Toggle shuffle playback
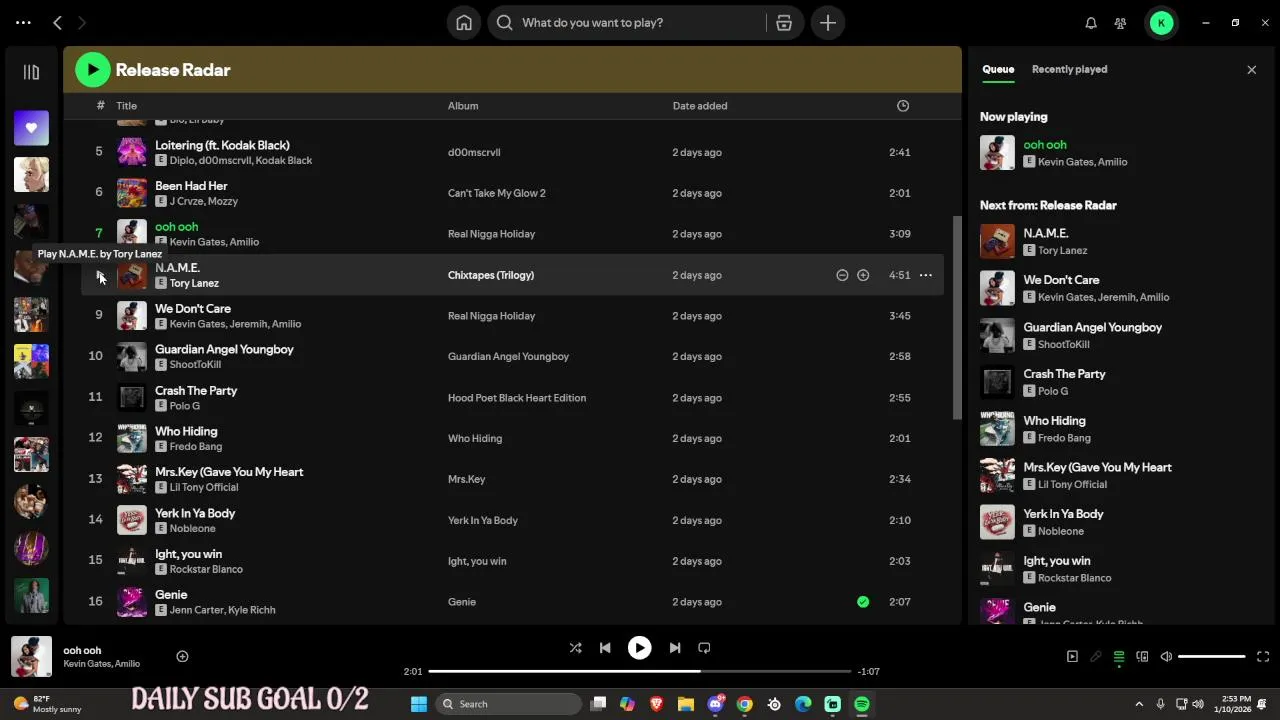Screen dimensions: 1280x720 click(x=575, y=648)
